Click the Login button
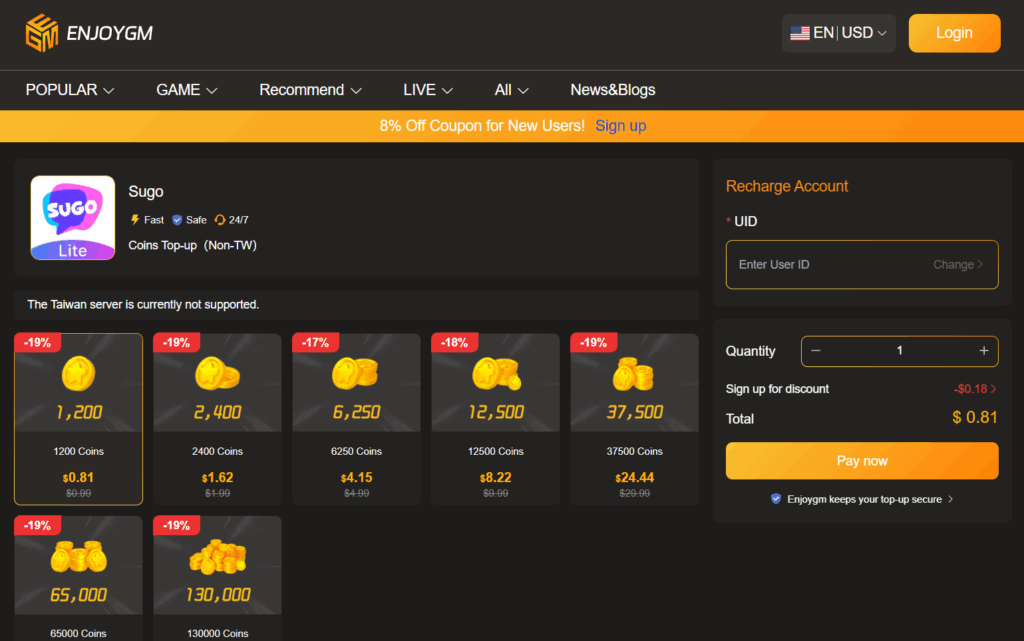1024x641 pixels. tap(953, 33)
